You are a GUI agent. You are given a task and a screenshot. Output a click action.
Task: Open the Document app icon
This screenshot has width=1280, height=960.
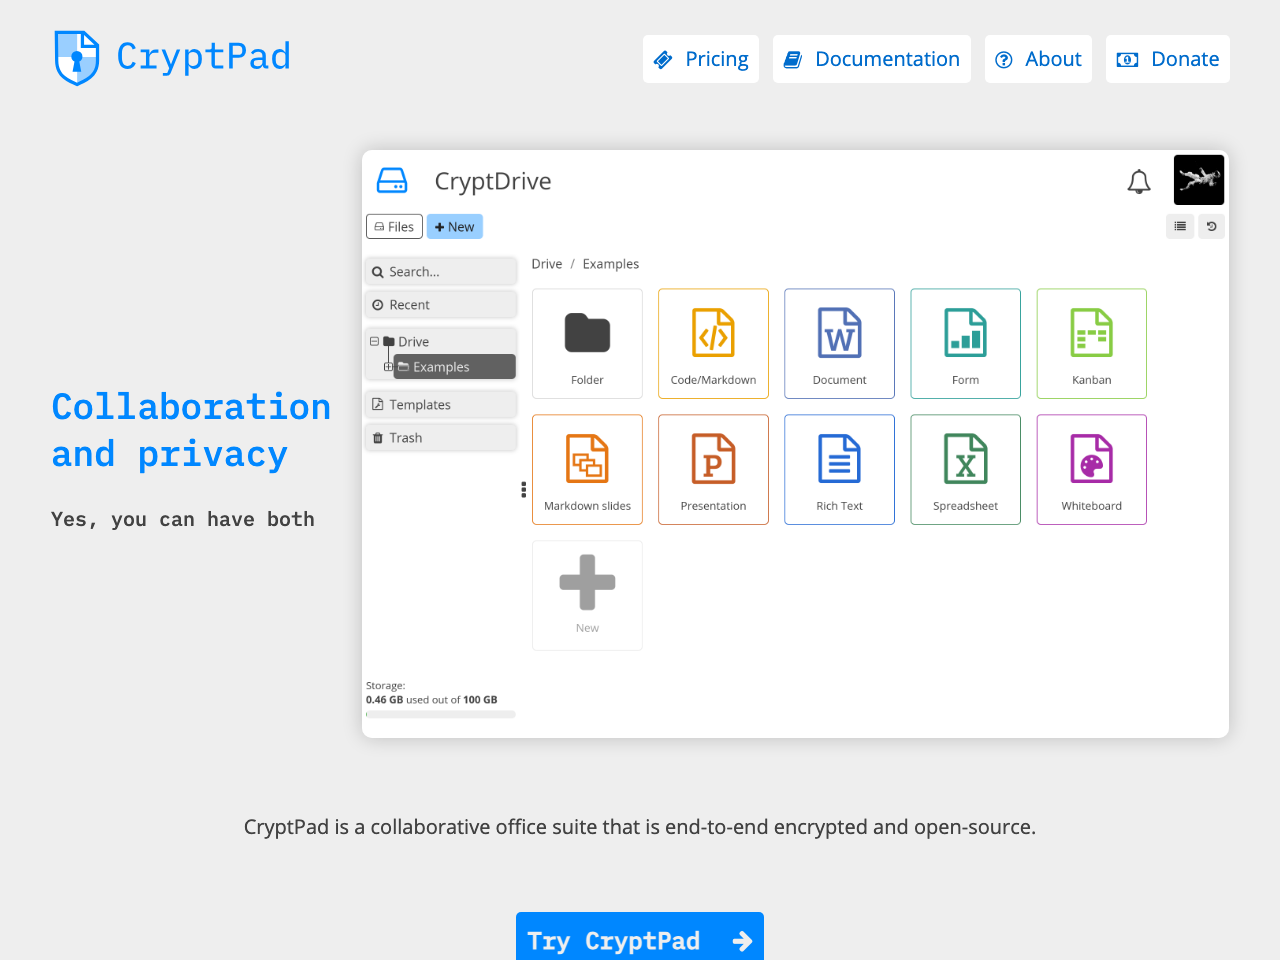tap(839, 343)
